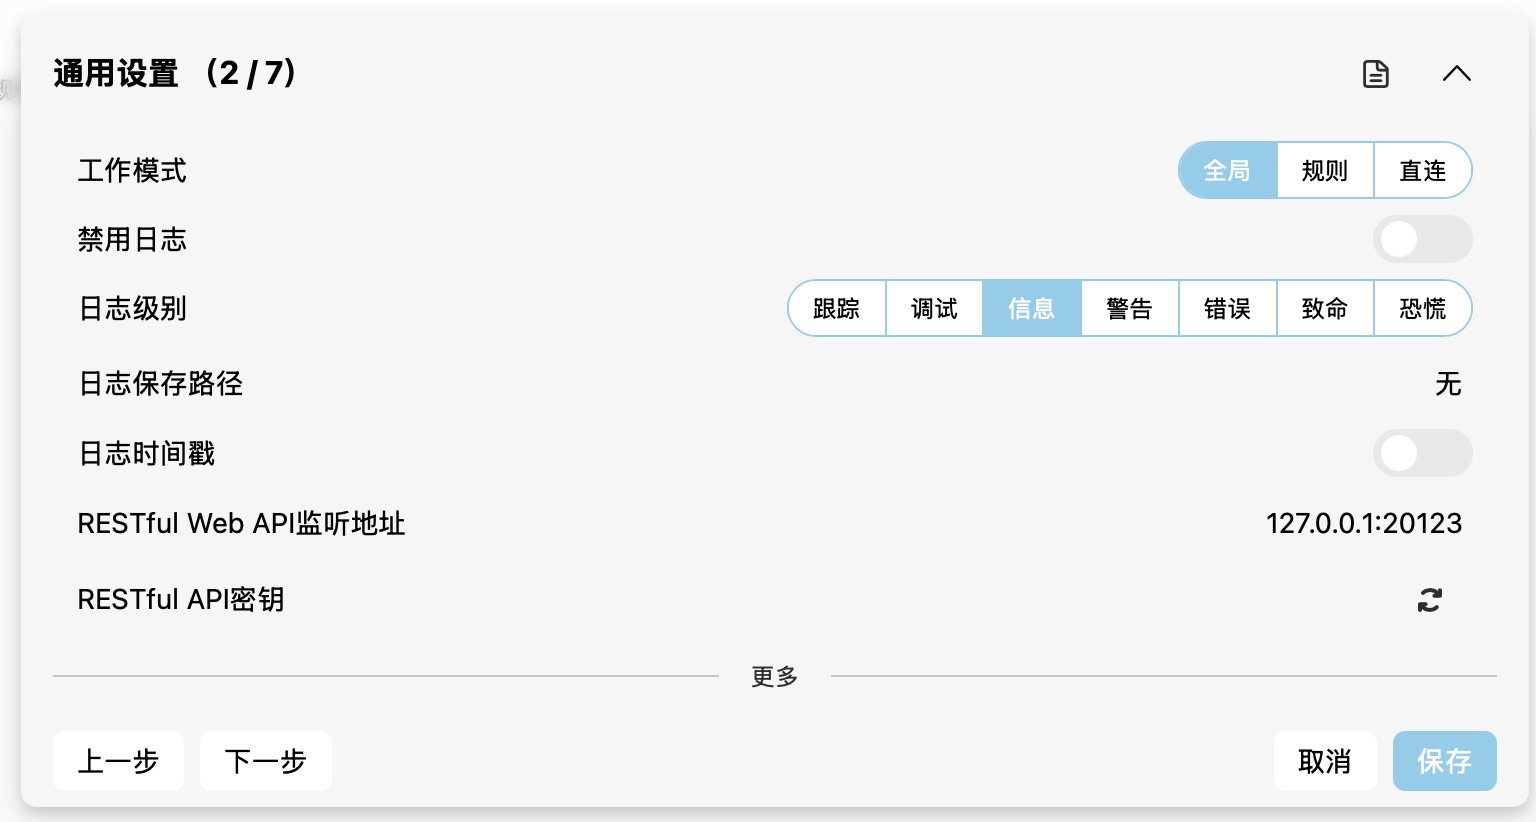Collapse the settings panel with chevron

coord(1456,74)
